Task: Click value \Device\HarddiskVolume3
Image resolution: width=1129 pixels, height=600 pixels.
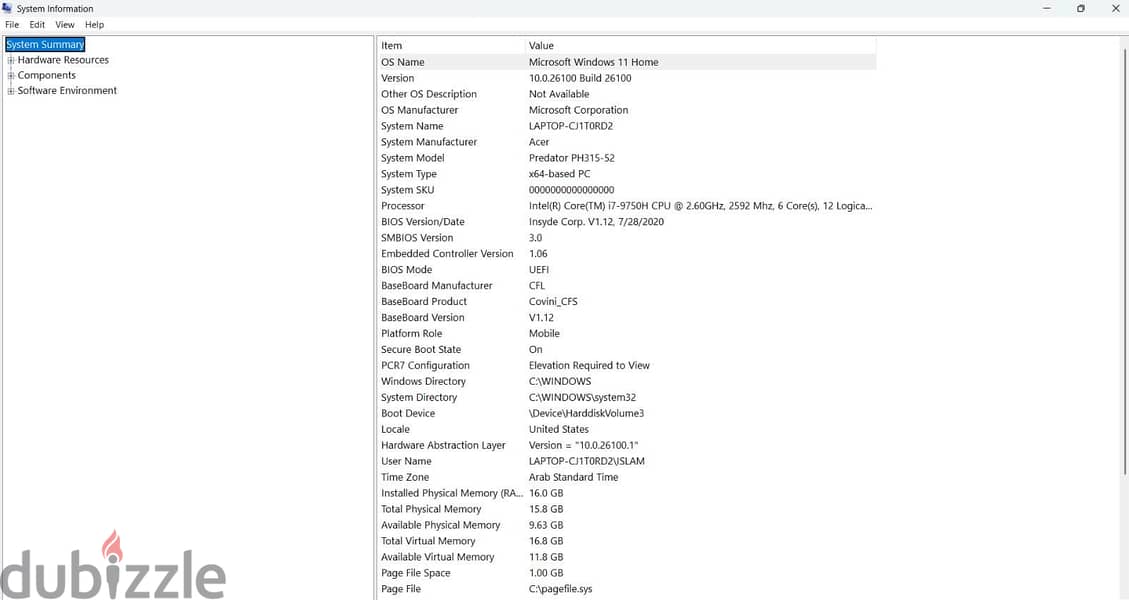Action: tap(586, 413)
